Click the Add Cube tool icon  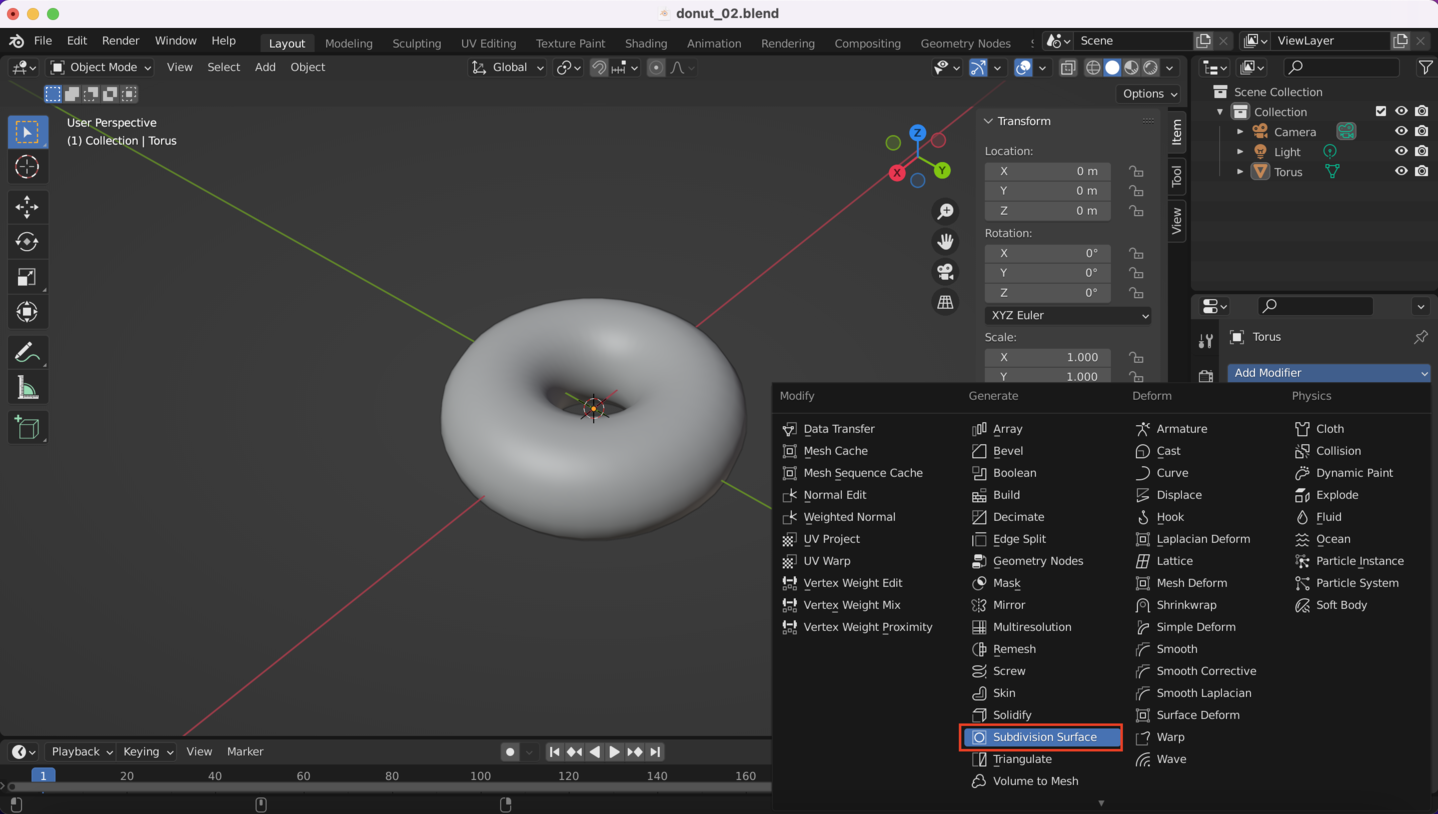coord(27,428)
